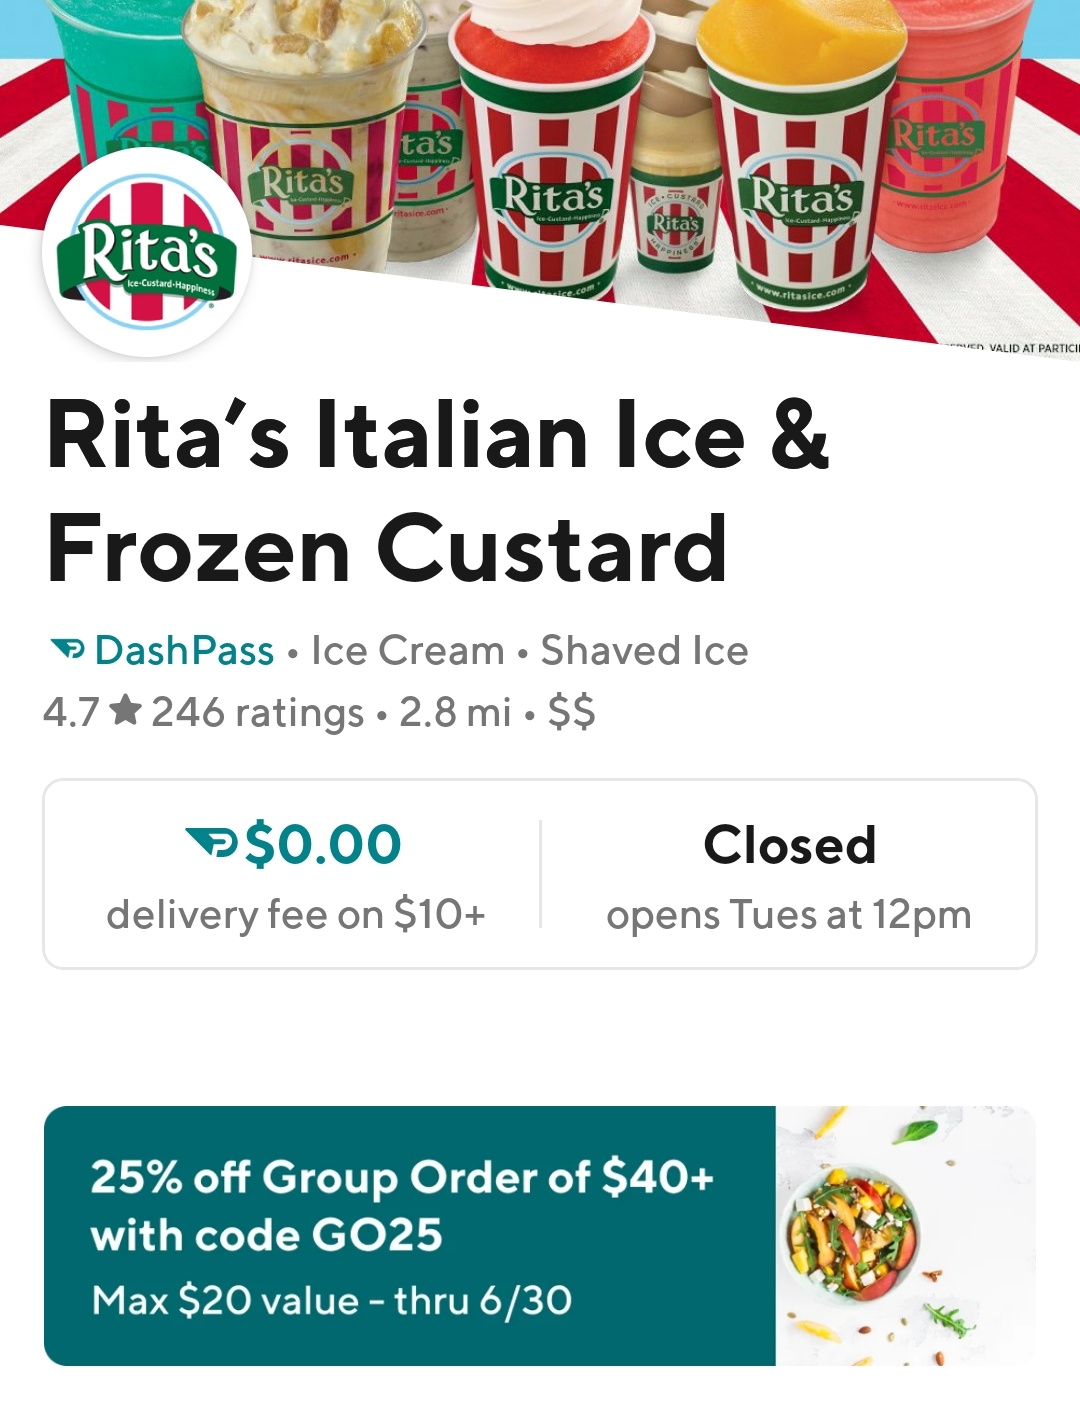Tap the Rita's Italian Ice store title

(x=438, y=490)
